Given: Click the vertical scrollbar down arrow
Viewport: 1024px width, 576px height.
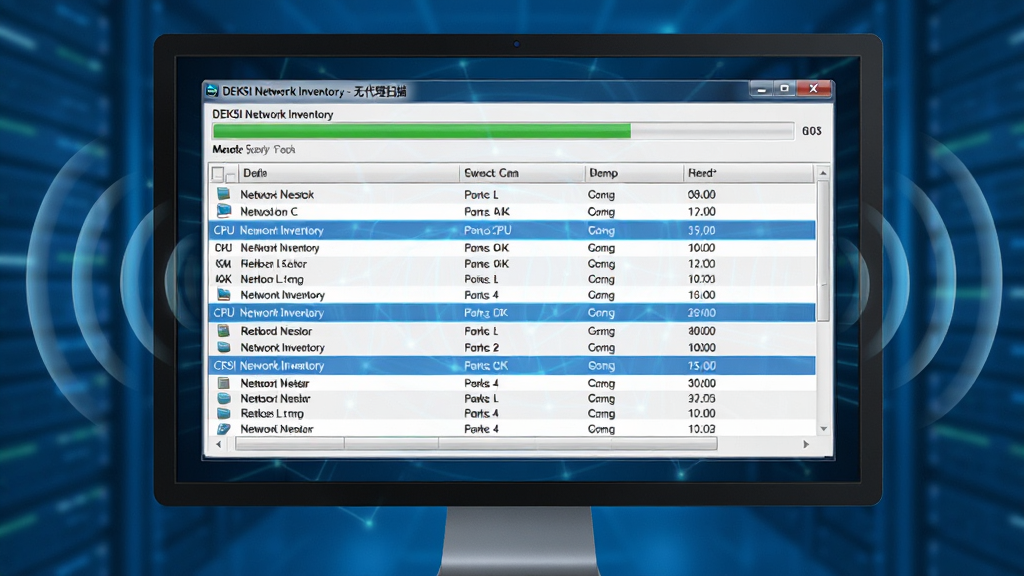Looking at the screenshot, I should tap(823, 429).
